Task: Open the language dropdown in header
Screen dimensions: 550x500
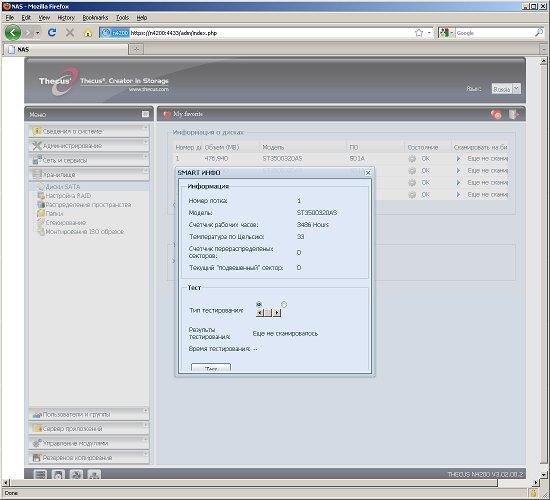Action: (506, 89)
